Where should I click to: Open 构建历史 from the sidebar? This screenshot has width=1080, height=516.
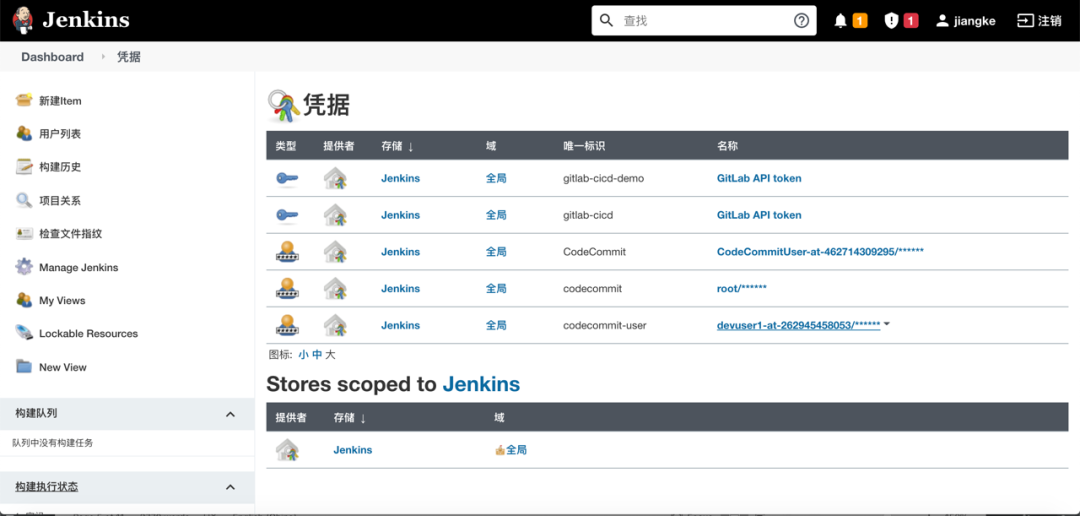pyautogui.click(x=60, y=167)
